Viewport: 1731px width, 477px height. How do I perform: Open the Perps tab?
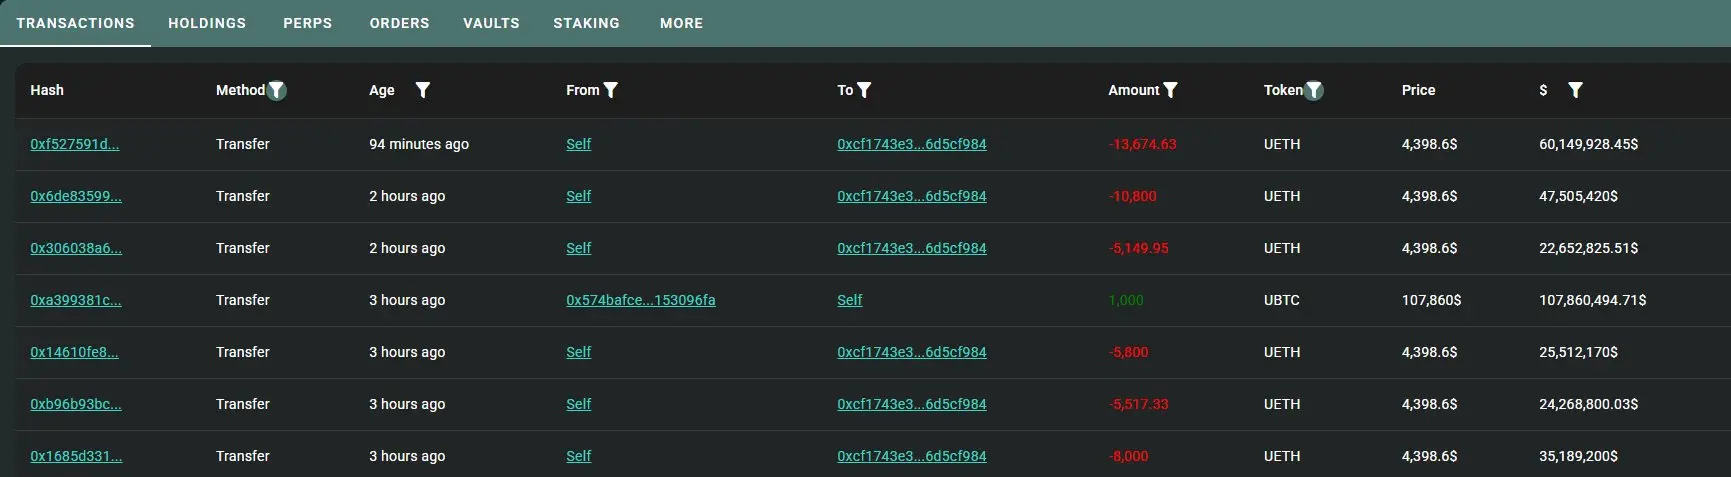click(308, 23)
